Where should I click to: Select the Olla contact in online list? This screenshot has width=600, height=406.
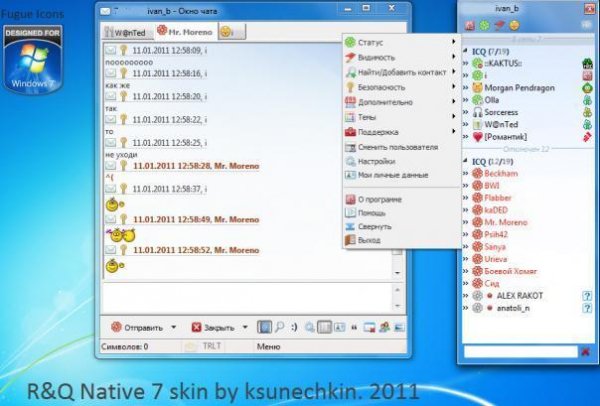pos(492,100)
